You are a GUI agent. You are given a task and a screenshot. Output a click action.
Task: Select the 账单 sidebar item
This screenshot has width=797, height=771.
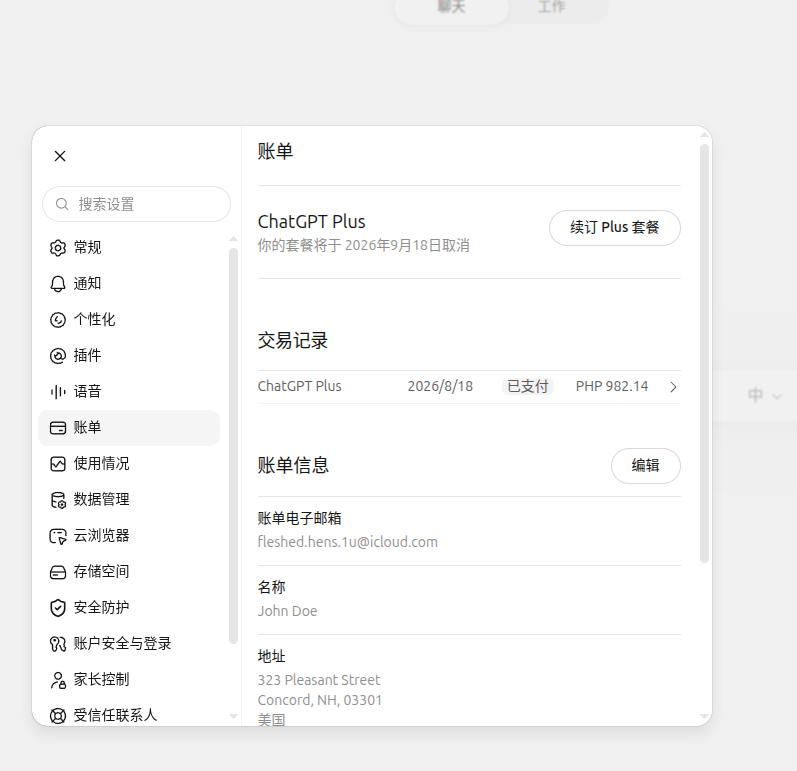point(129,427)
